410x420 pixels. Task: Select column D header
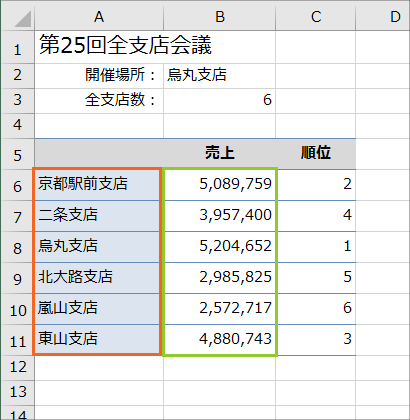pos(383,16)
